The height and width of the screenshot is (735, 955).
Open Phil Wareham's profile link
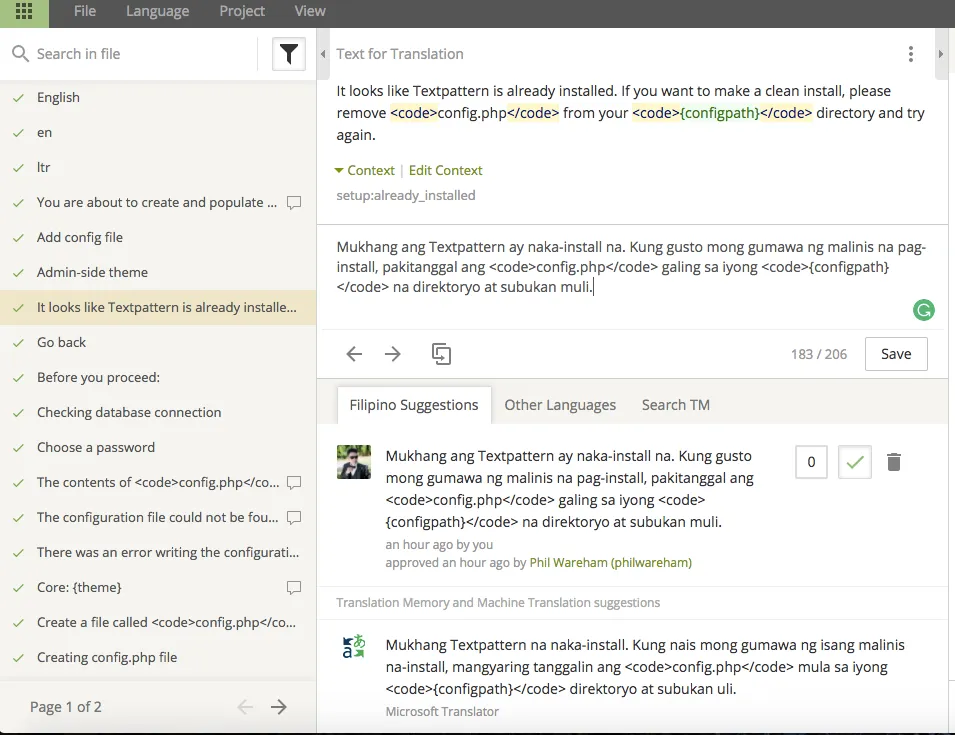[x=610, y=563]
